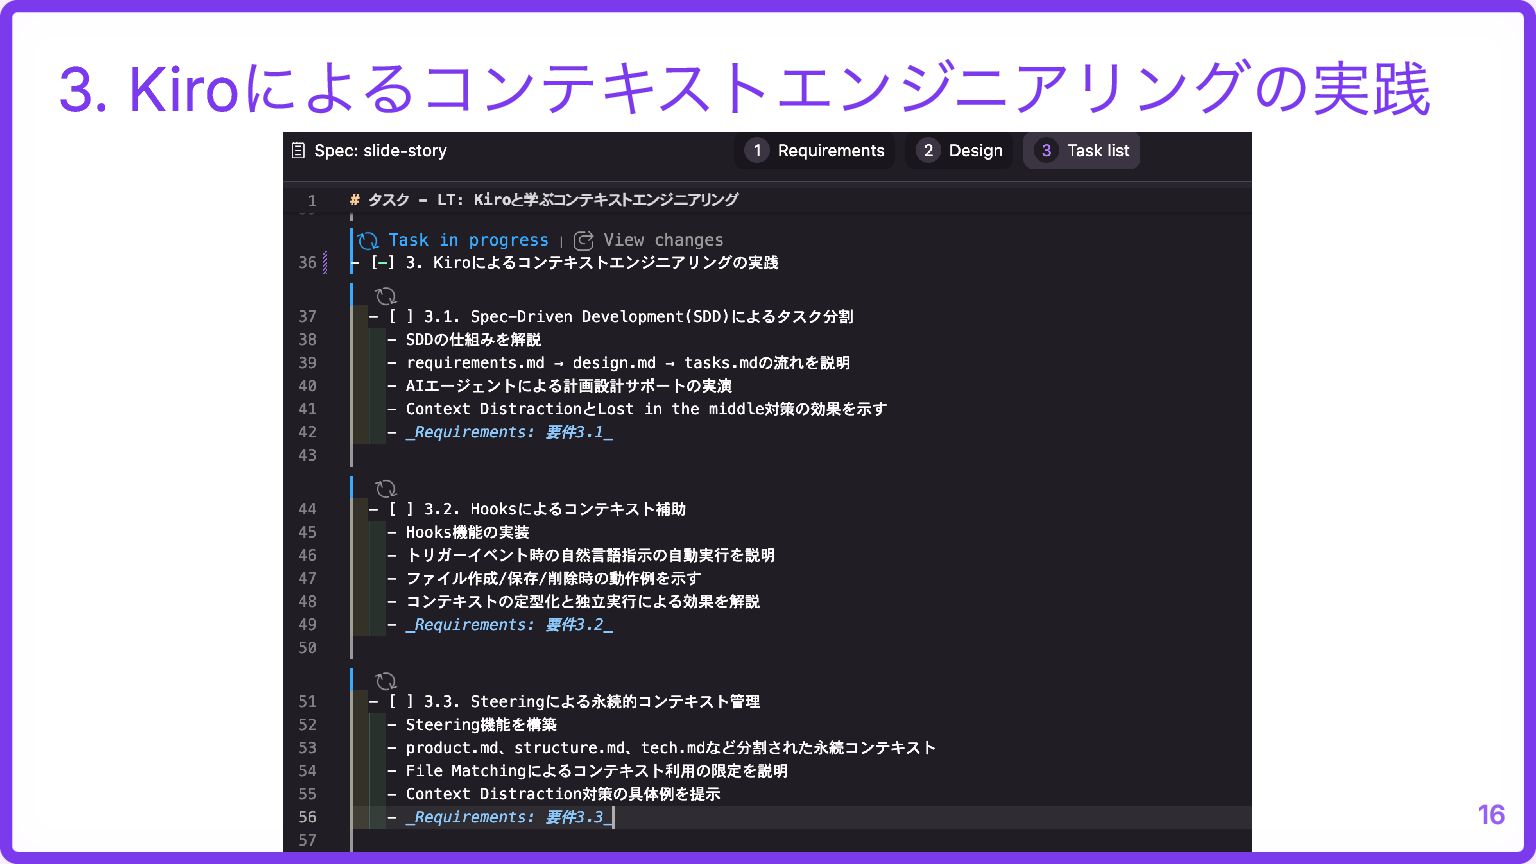Click the コンテキストの定型化 line
The width and height of the screenshot is (1536, 864).
[583, 602]
